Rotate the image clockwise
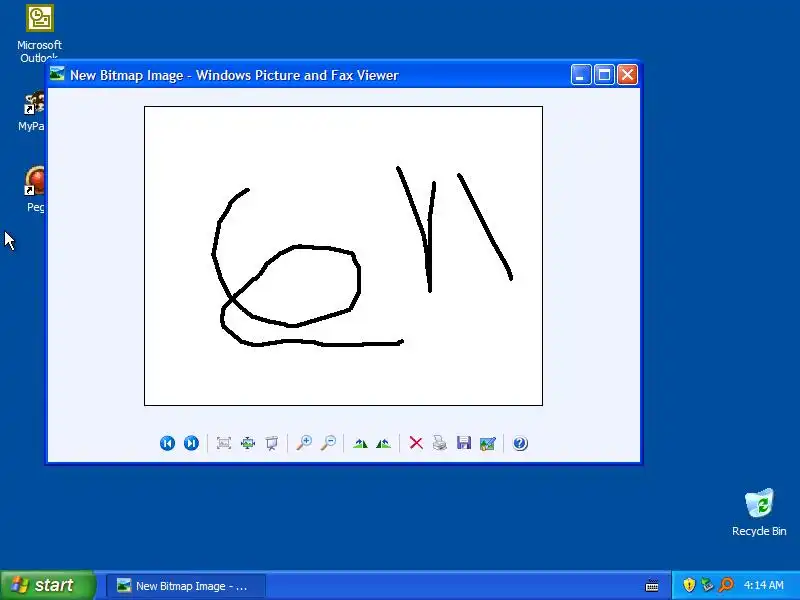Screen dimensions: 800x600 (x=360, y=443)
